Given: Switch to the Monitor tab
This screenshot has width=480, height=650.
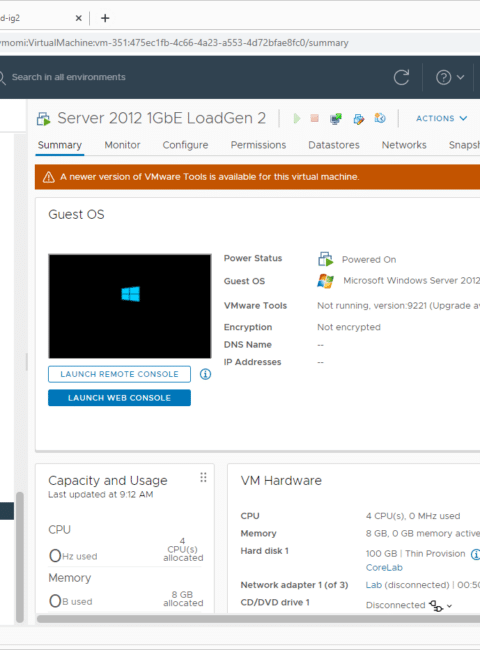Looking at the screenshot, I should [x=122, y=145].
